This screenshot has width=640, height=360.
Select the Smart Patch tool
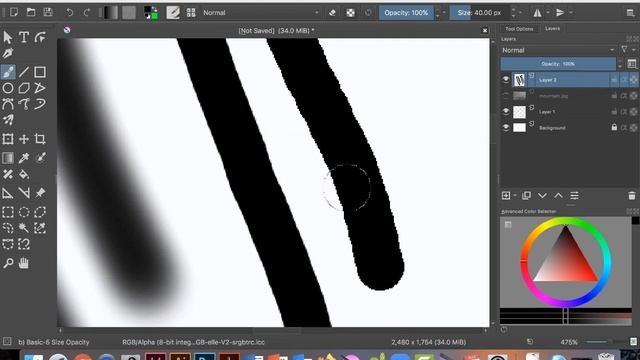(x=8, y=174)
